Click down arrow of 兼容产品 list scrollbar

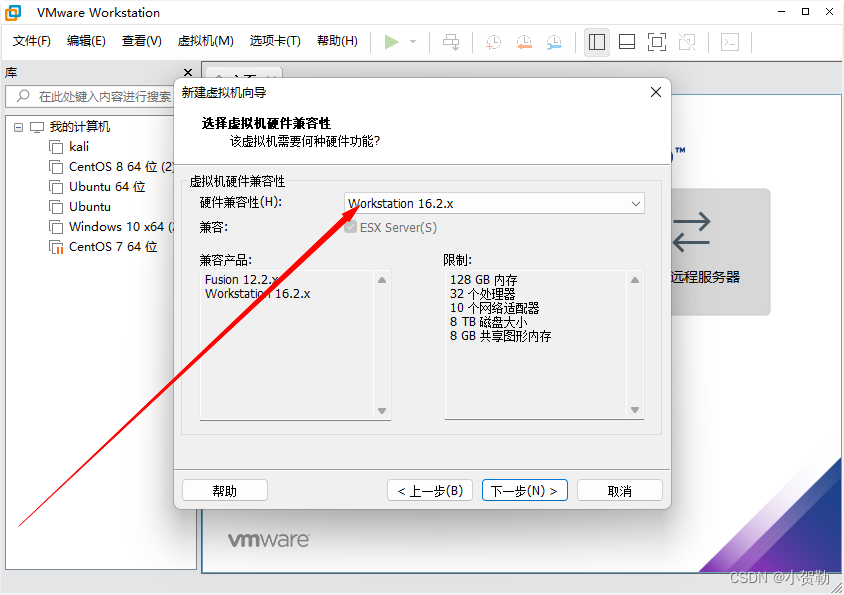coord(382,411)
